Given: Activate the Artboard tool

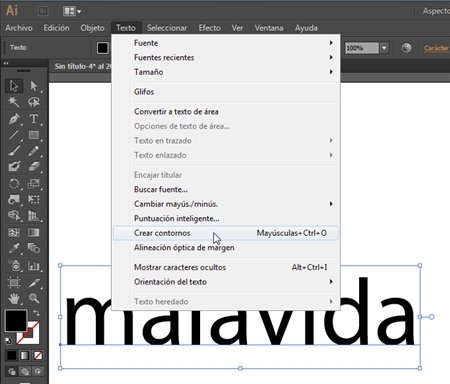Looking at the screenshot, I should tap(14, 283).
